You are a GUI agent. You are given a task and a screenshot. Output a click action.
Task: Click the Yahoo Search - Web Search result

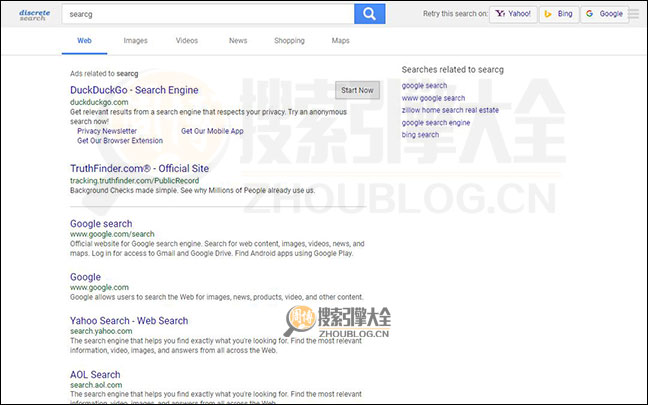tap(129, 321)
